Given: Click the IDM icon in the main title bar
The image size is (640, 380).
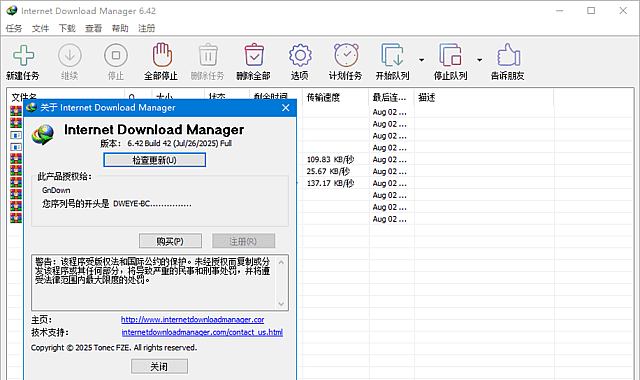Looking at the screenshot, I should pyautogui.click(x=11, y=11).
